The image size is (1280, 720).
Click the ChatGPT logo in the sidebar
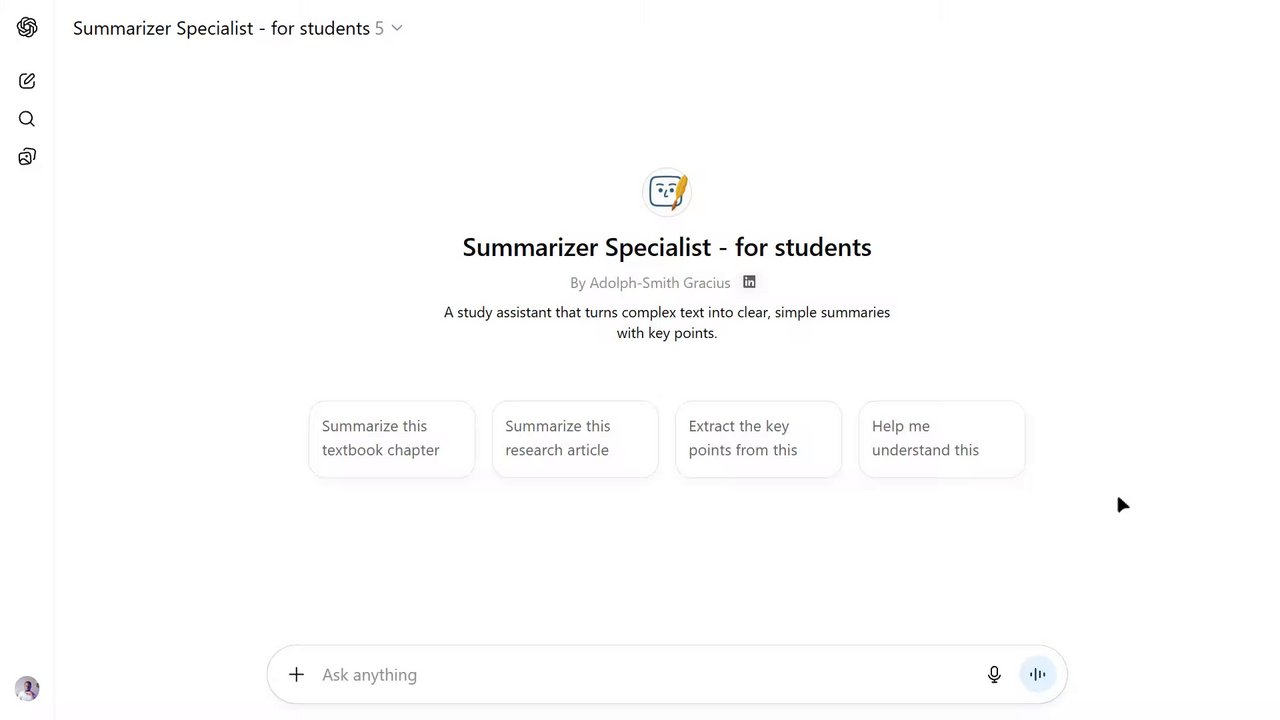pyautogui.click(x=27, y=28)
